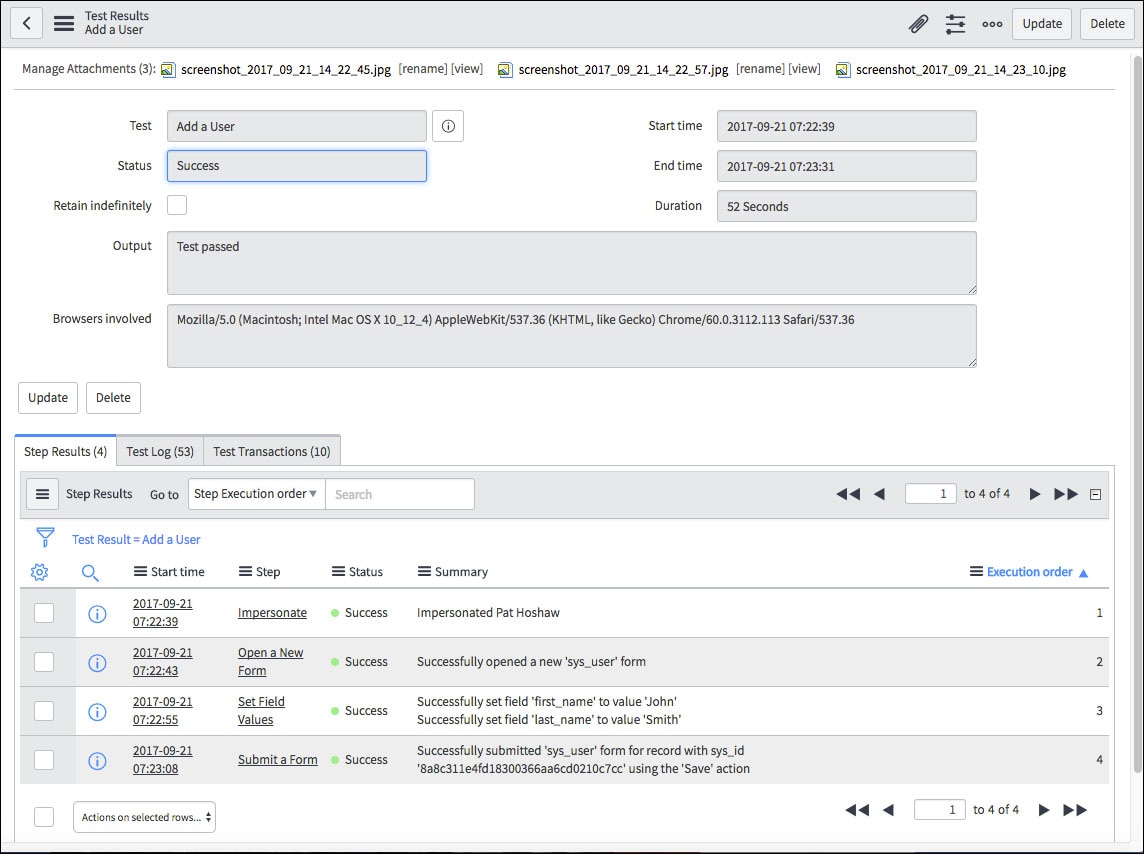Open the Step Execution order dropdown

(x=256, y=493)
